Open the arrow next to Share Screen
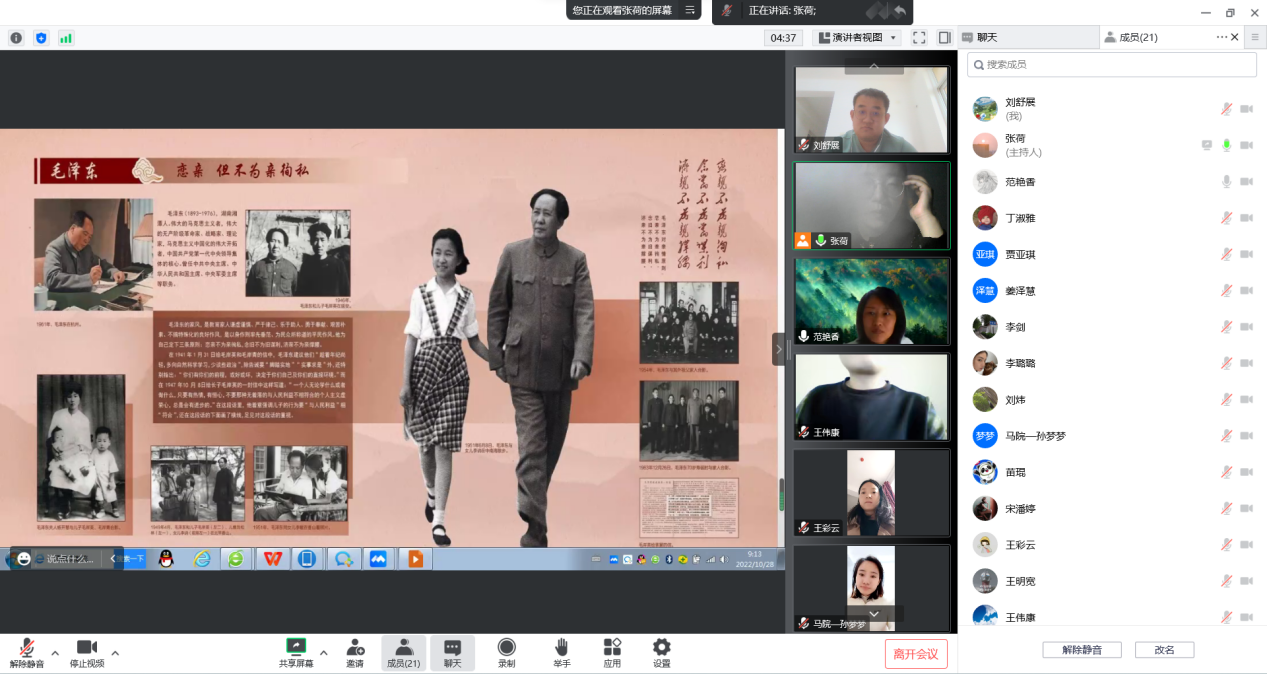The height and width of the screenshot is (674, 1267). 323,653
